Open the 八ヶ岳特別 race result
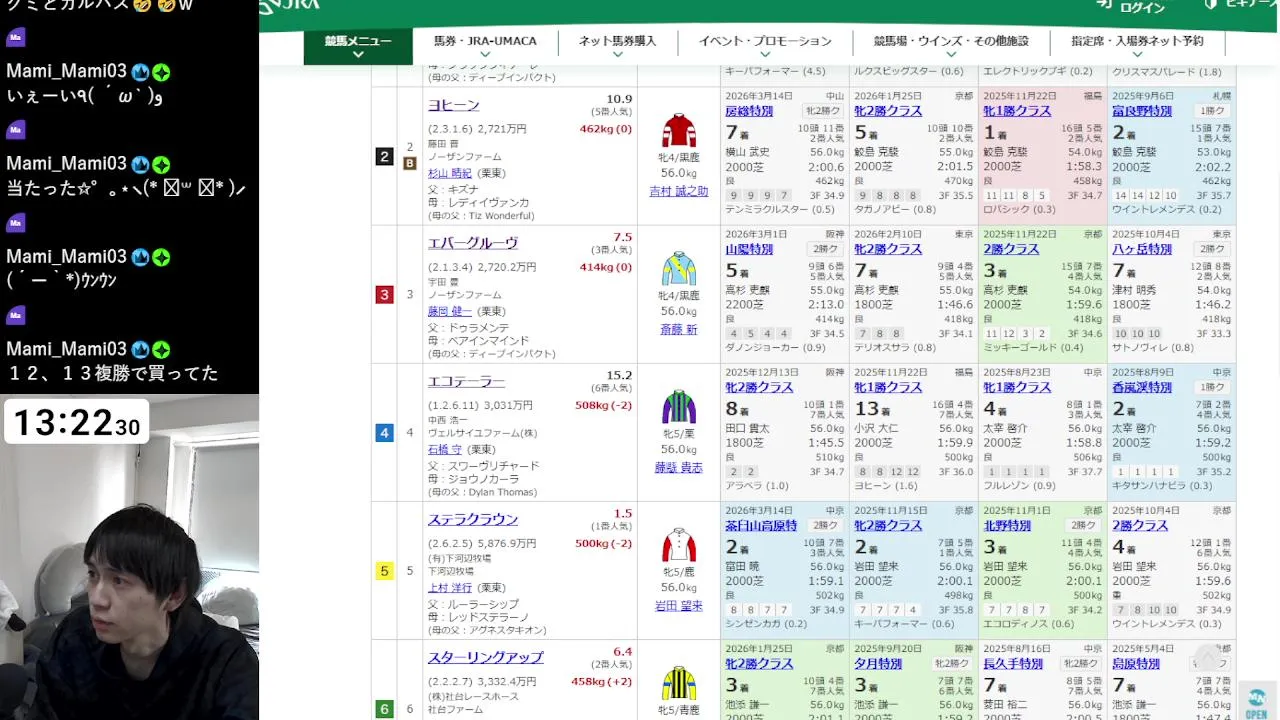1280x720 pixels. (x=1142, y=249)
